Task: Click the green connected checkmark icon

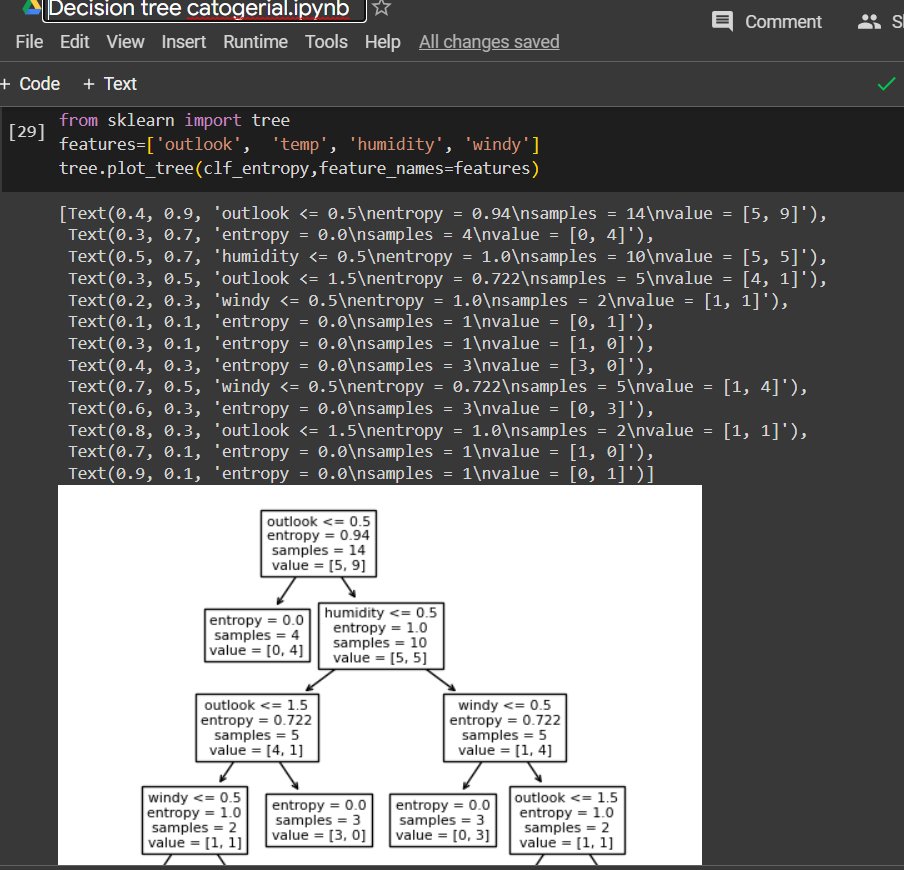Action: (886, 84)
